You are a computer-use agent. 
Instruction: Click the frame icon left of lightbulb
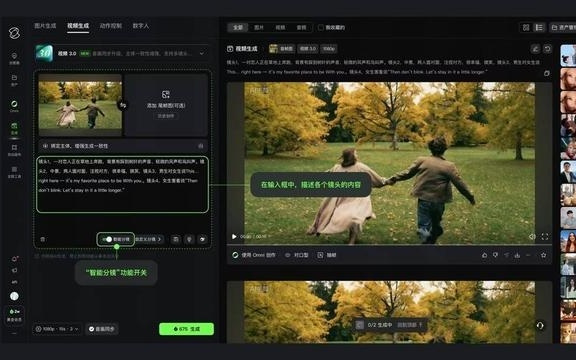tap(176, 239)
